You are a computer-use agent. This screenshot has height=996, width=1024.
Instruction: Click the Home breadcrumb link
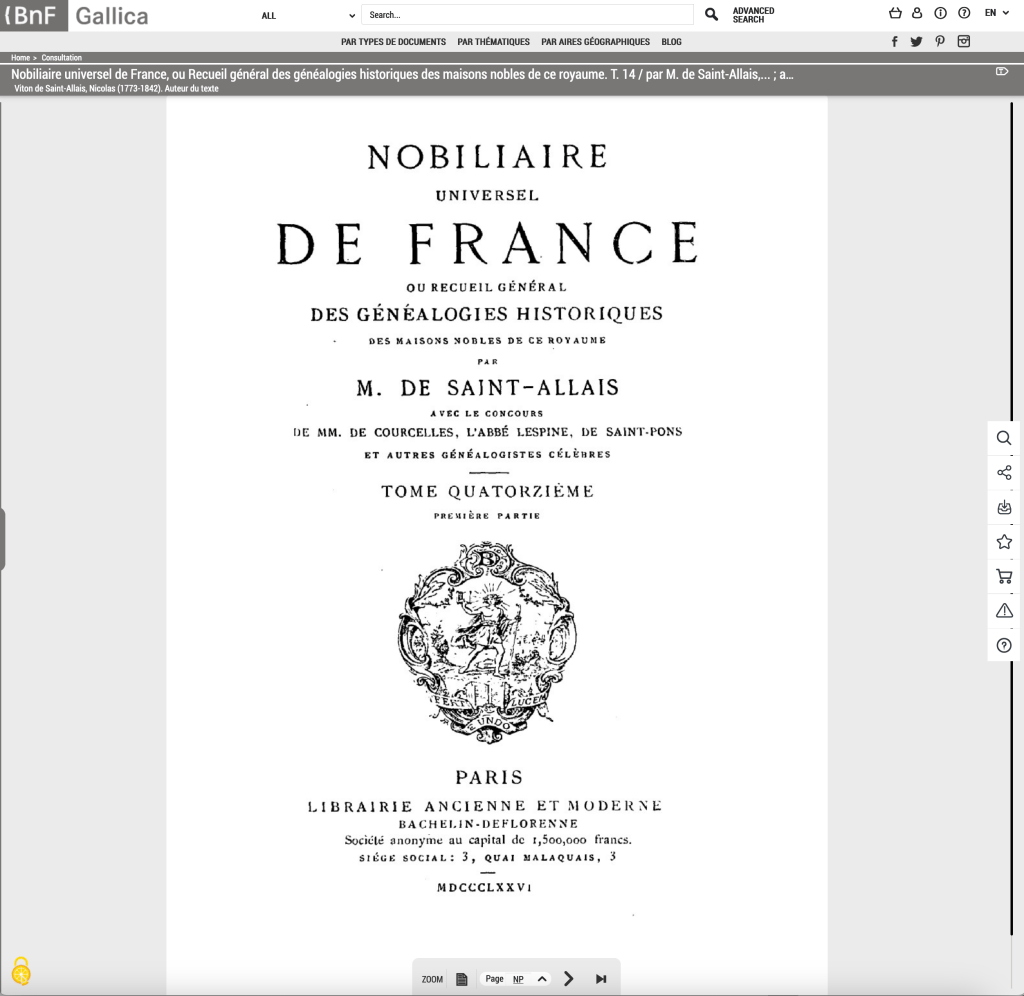point(20,58)
